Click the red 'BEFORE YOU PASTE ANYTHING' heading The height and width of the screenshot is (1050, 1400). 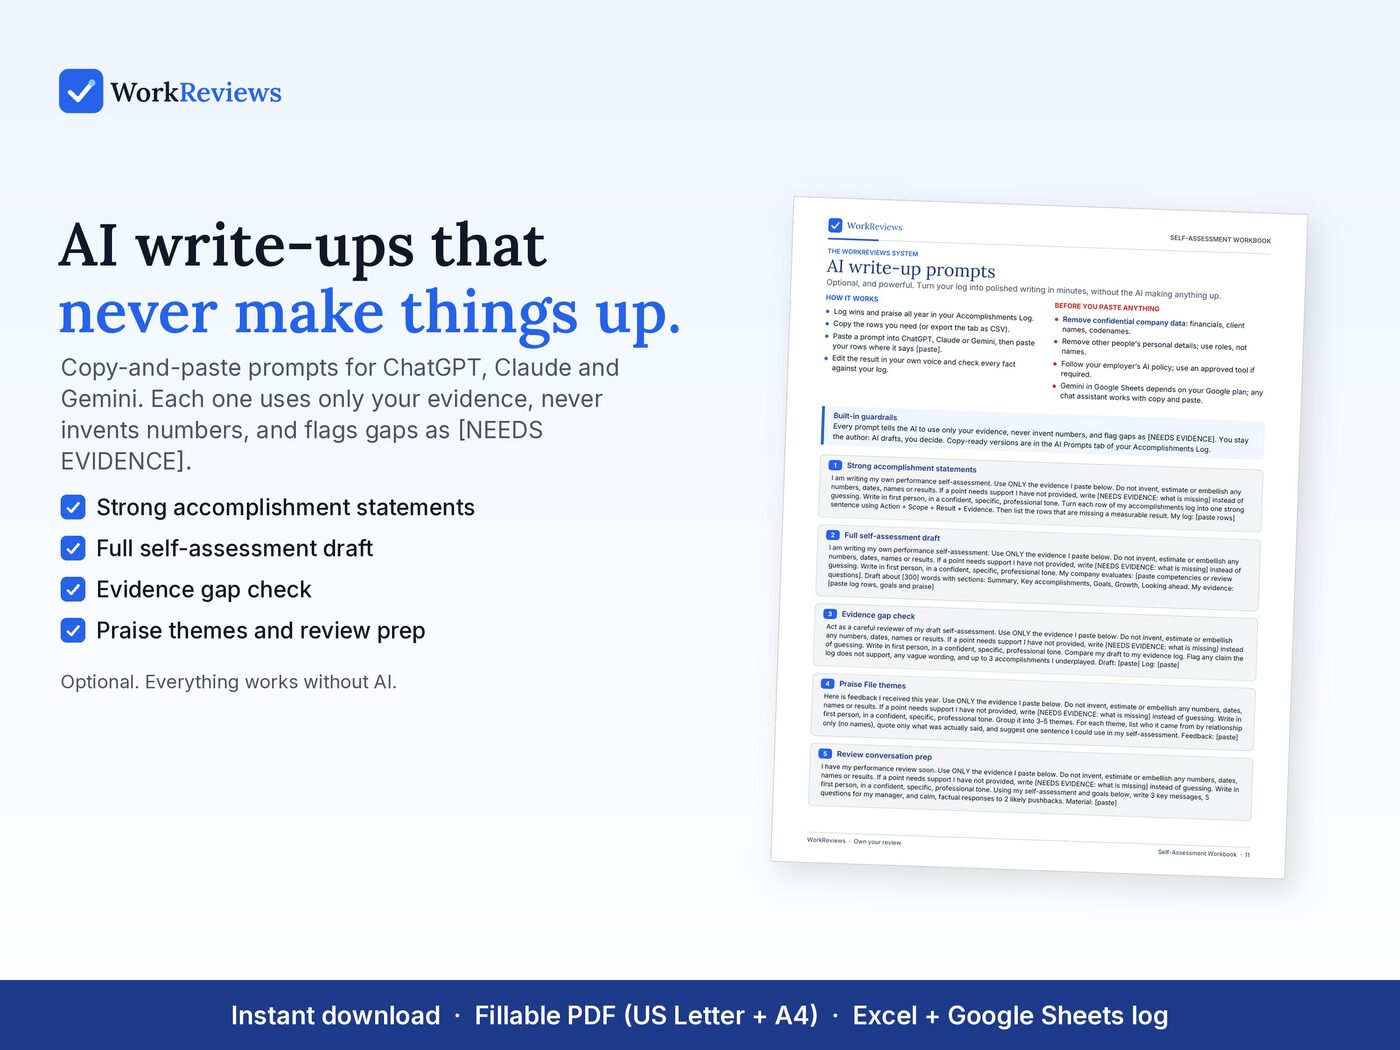[1107, 308]
